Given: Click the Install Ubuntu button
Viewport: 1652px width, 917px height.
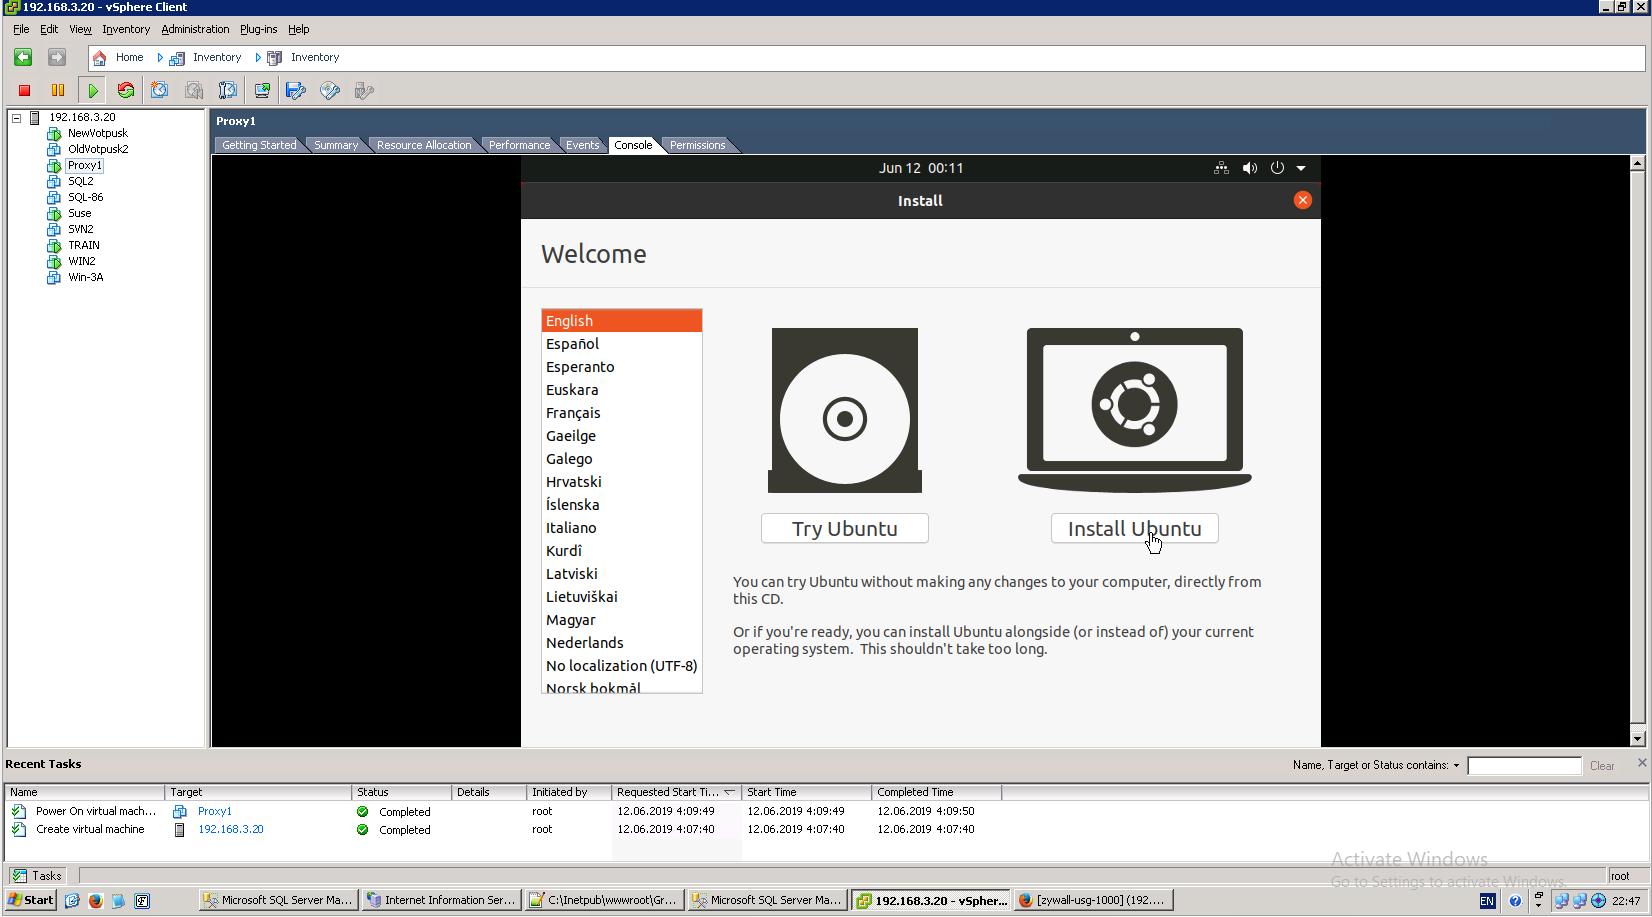Looking at the screenshot, I should point(1135,529).
